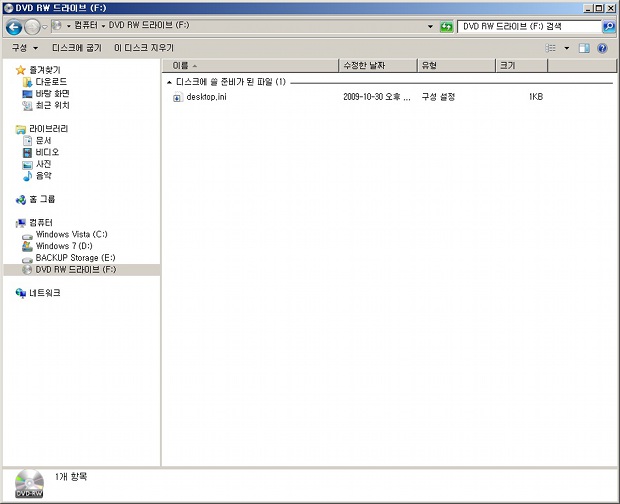Select 네트워크 in the navigation pane
This screenshot has width=620, height=504.
(x=45, y=293)
